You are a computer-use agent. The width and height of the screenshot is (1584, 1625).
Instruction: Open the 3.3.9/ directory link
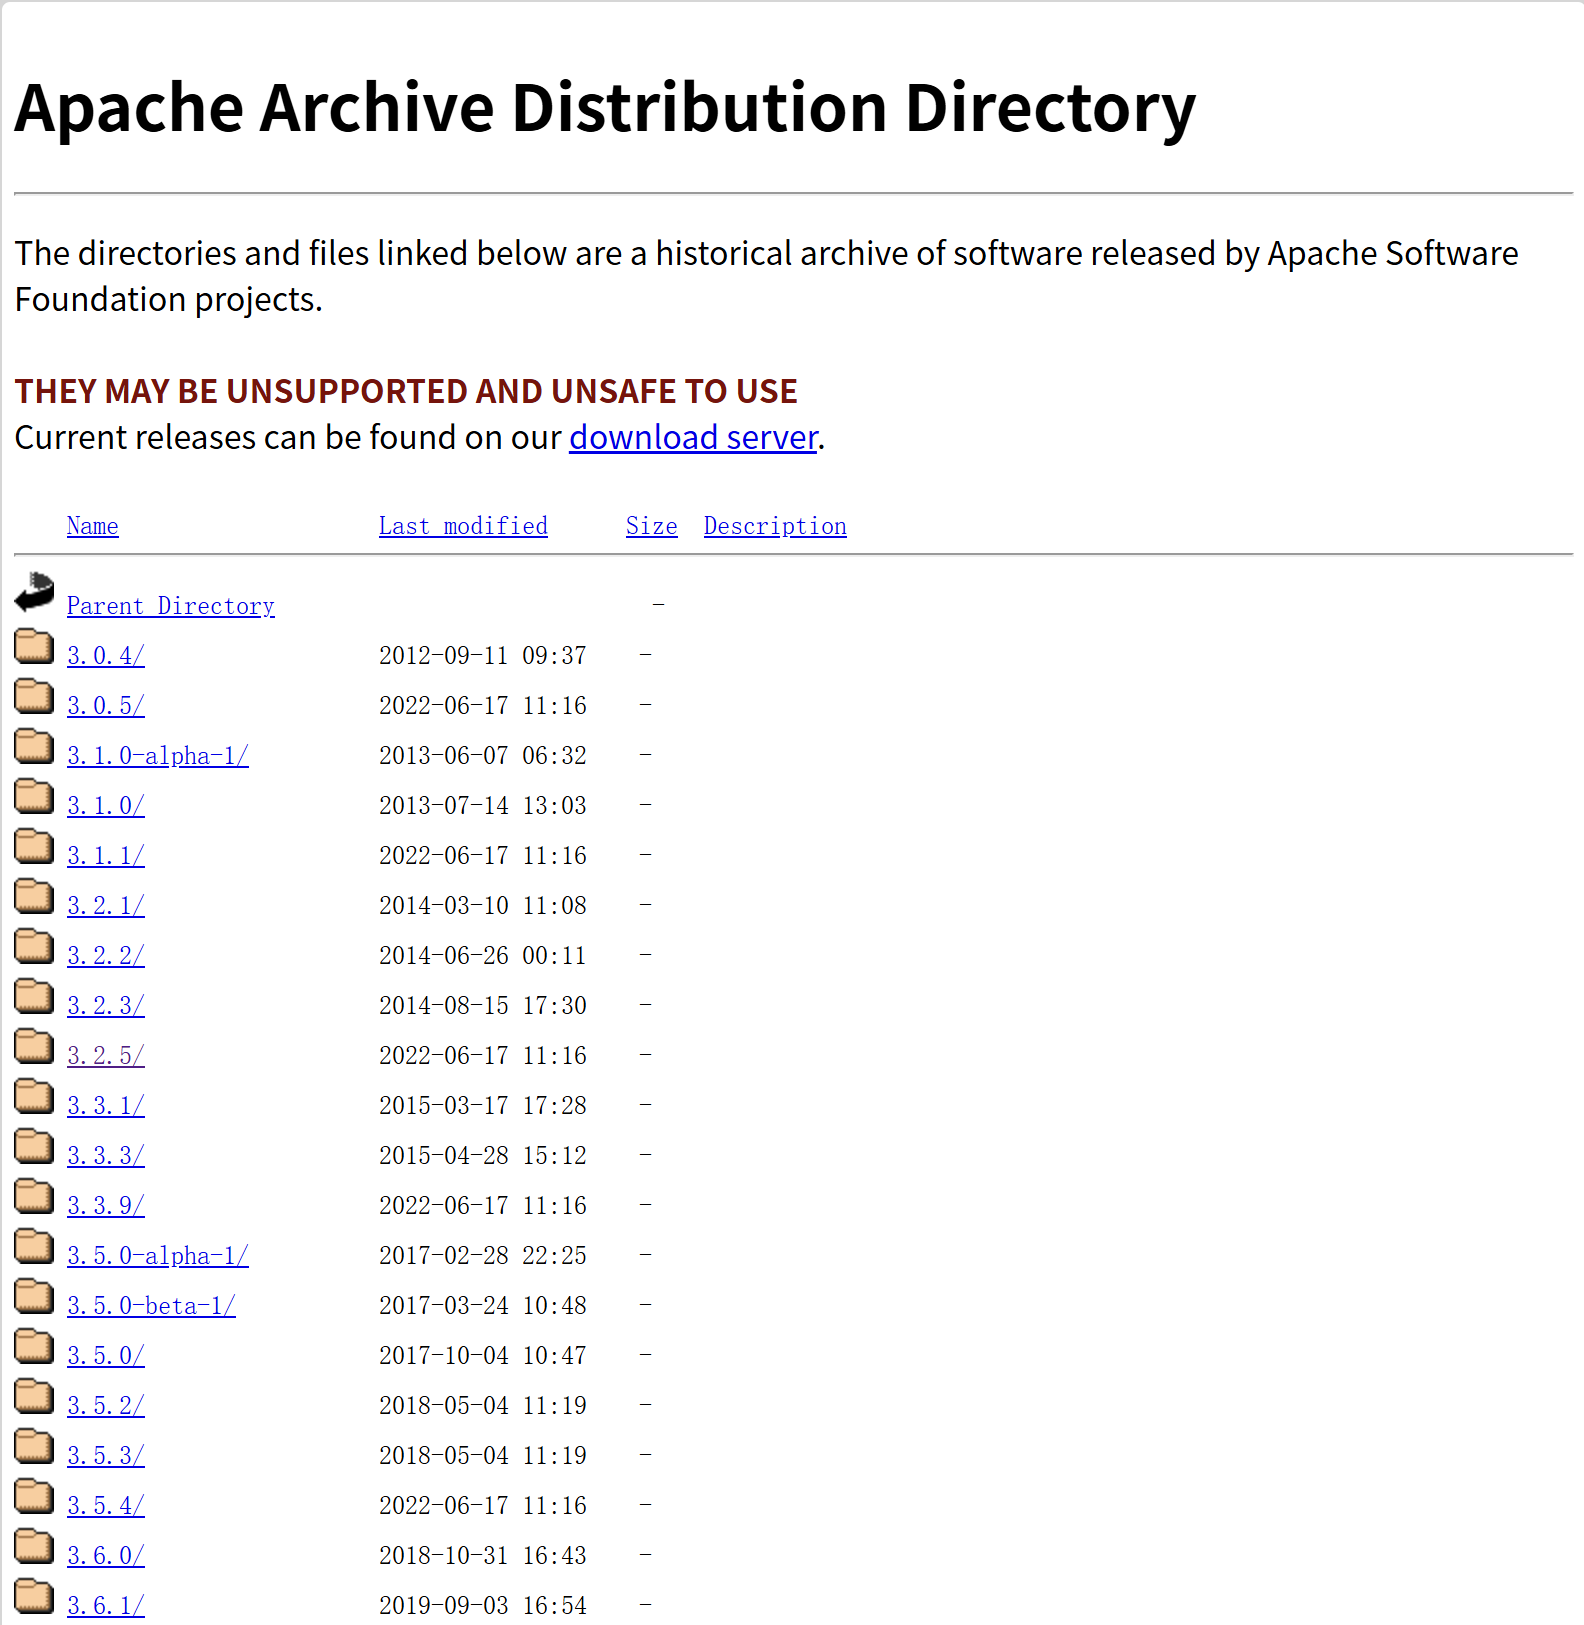[x=106, y=1206]
